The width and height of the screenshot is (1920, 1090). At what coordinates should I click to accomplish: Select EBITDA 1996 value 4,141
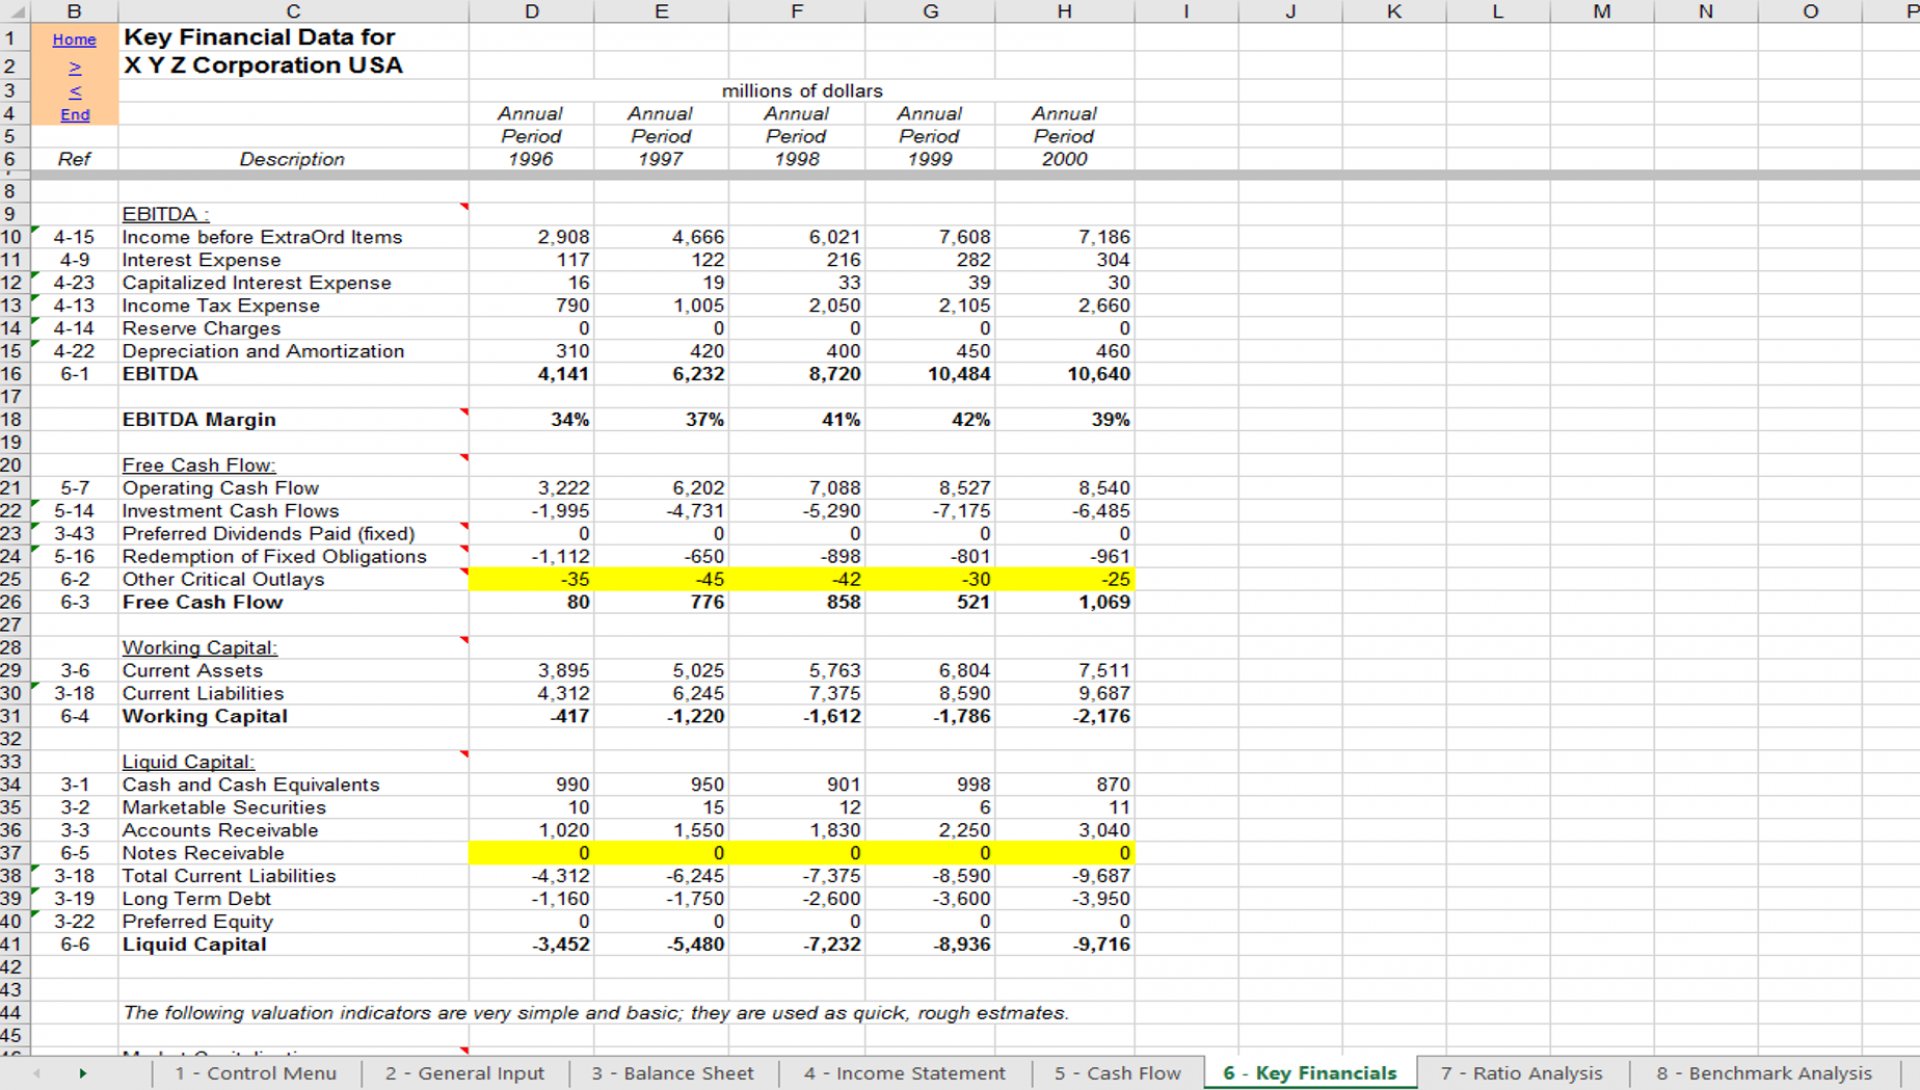(531, 374)
